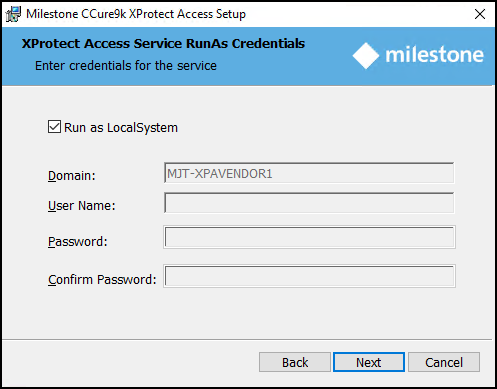Click the "Enter credentials for the service" subtitle
This screenshot has width=497, height=389.
[x=126, y=66]
